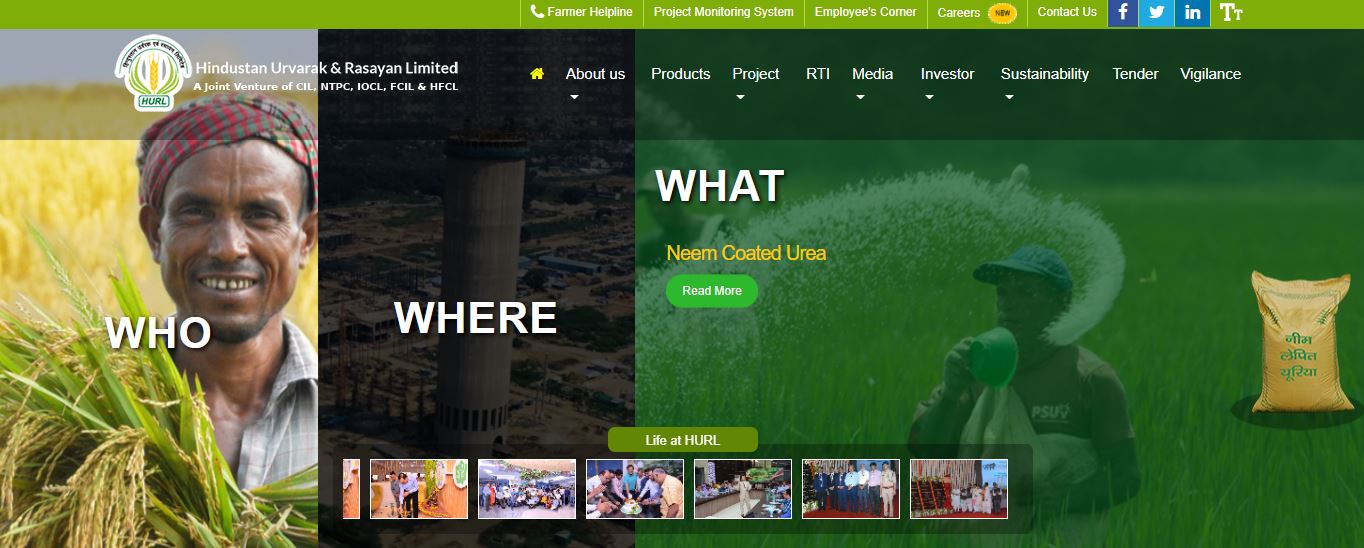The image size is (1364, 548).
Task: Open the Products menu item
Action: pos(680,74)
